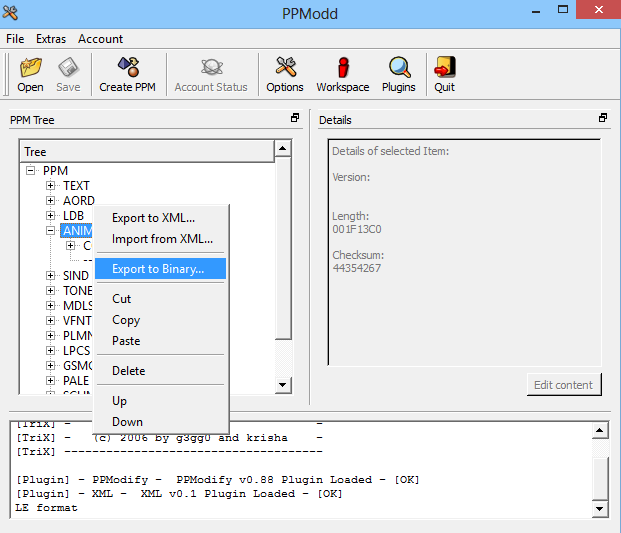Click tree scrollbar up arrow
621x533 pixels.
click(283, 148)
